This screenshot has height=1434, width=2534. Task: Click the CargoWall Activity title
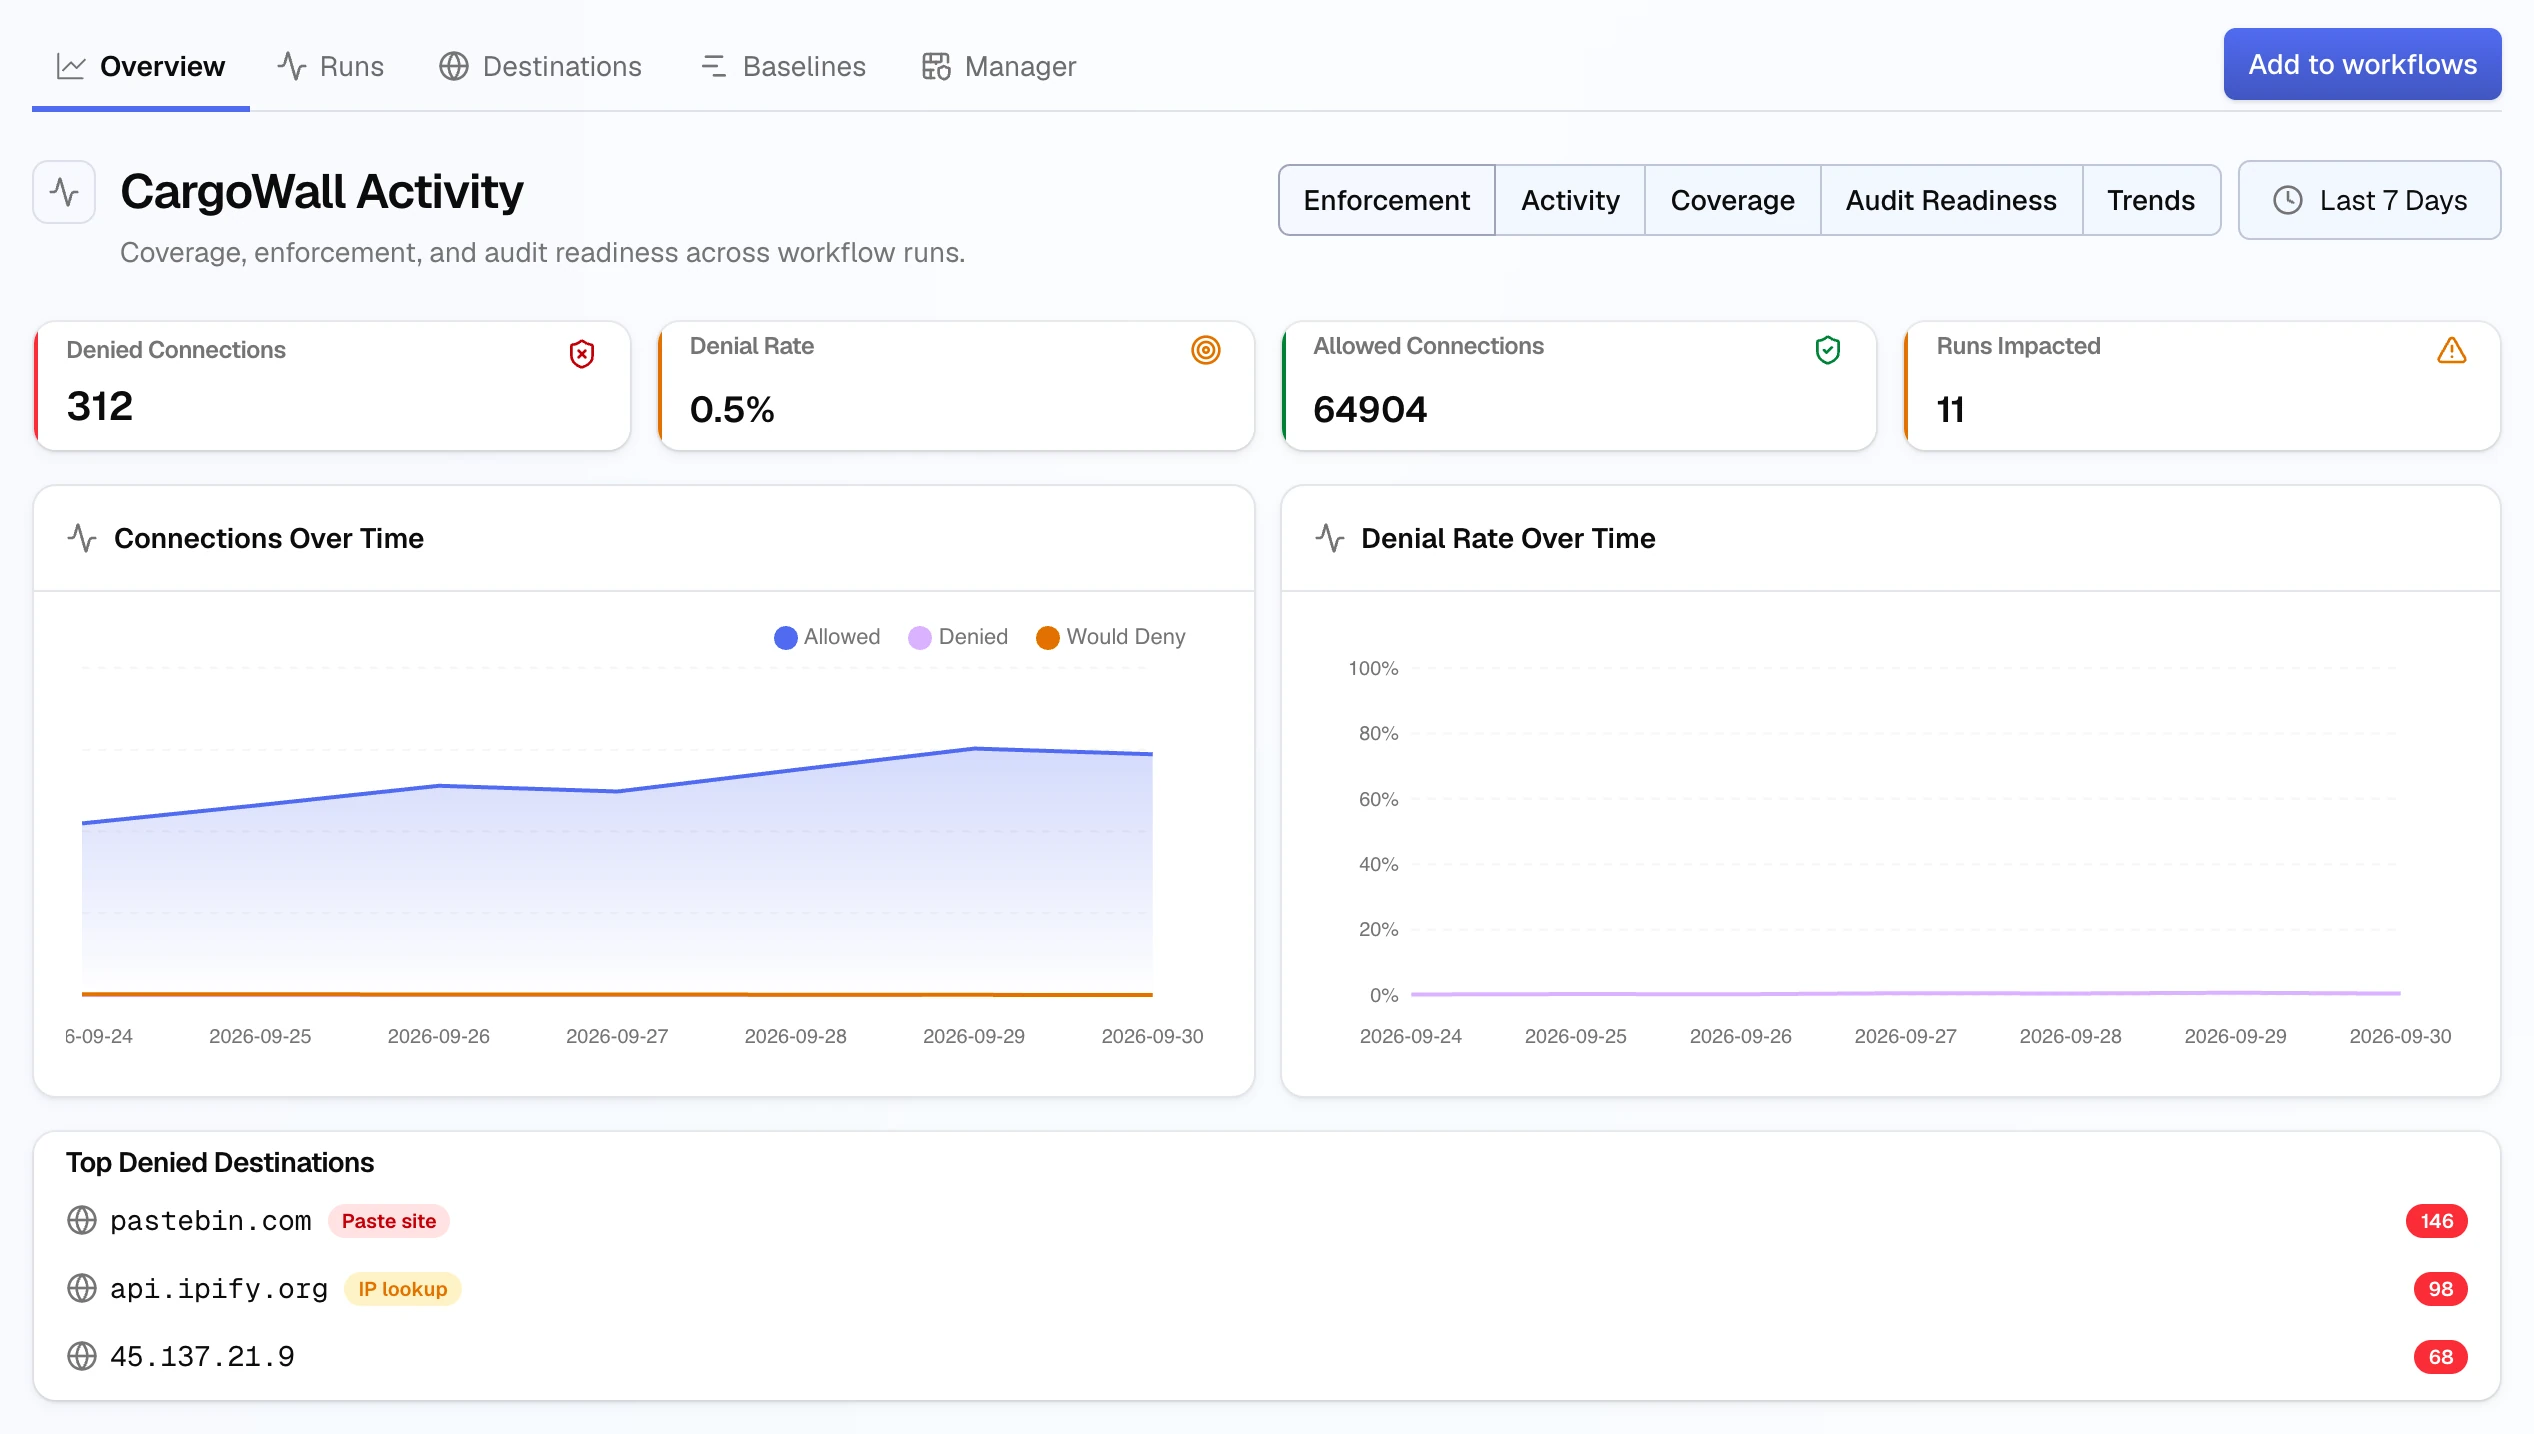tap(322, 192)
